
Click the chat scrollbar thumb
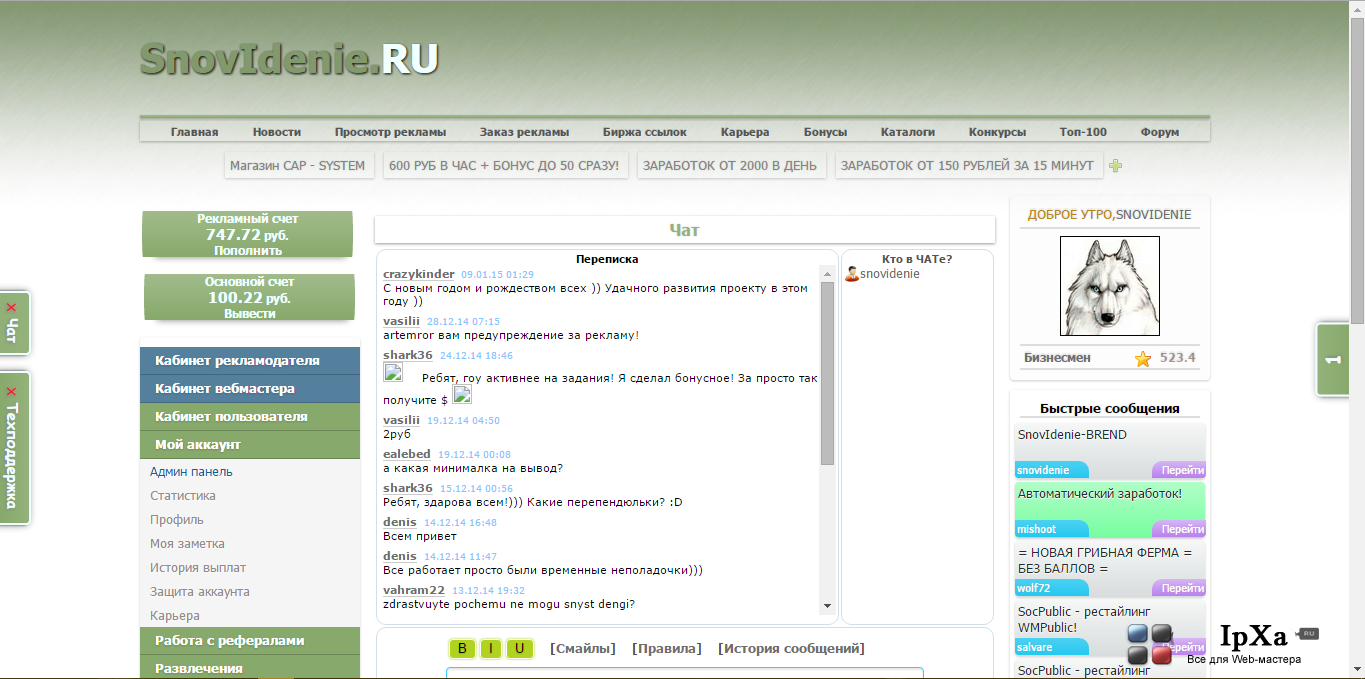(x=827, y=373)
